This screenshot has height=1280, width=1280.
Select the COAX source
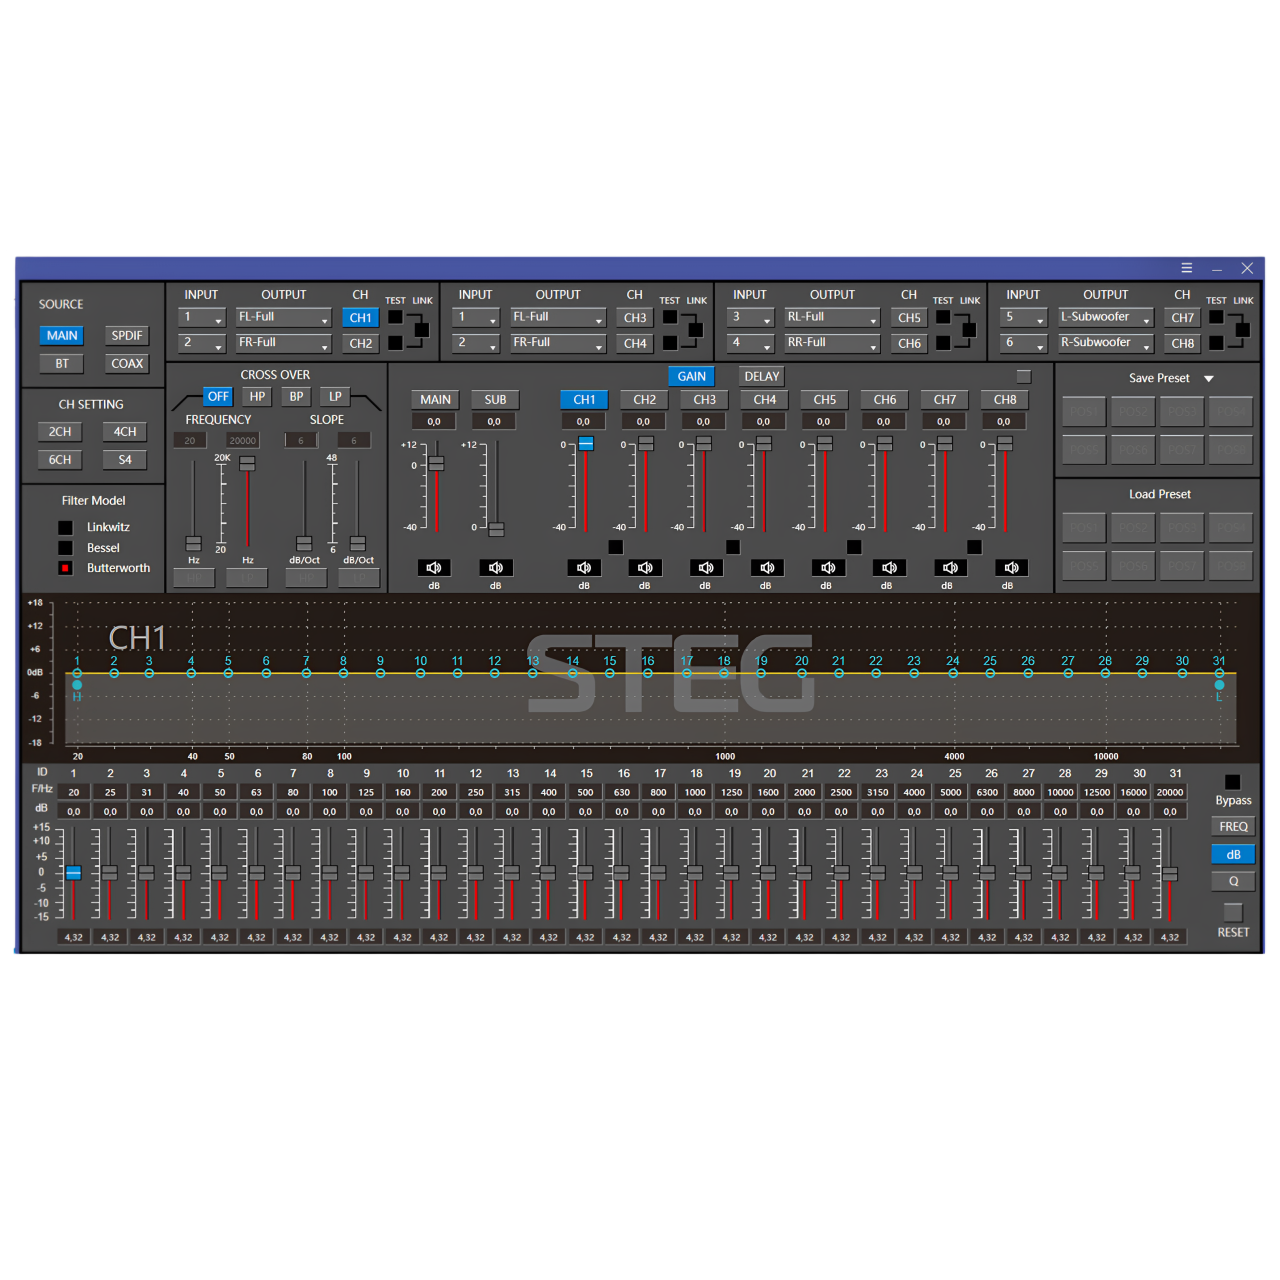127,364
